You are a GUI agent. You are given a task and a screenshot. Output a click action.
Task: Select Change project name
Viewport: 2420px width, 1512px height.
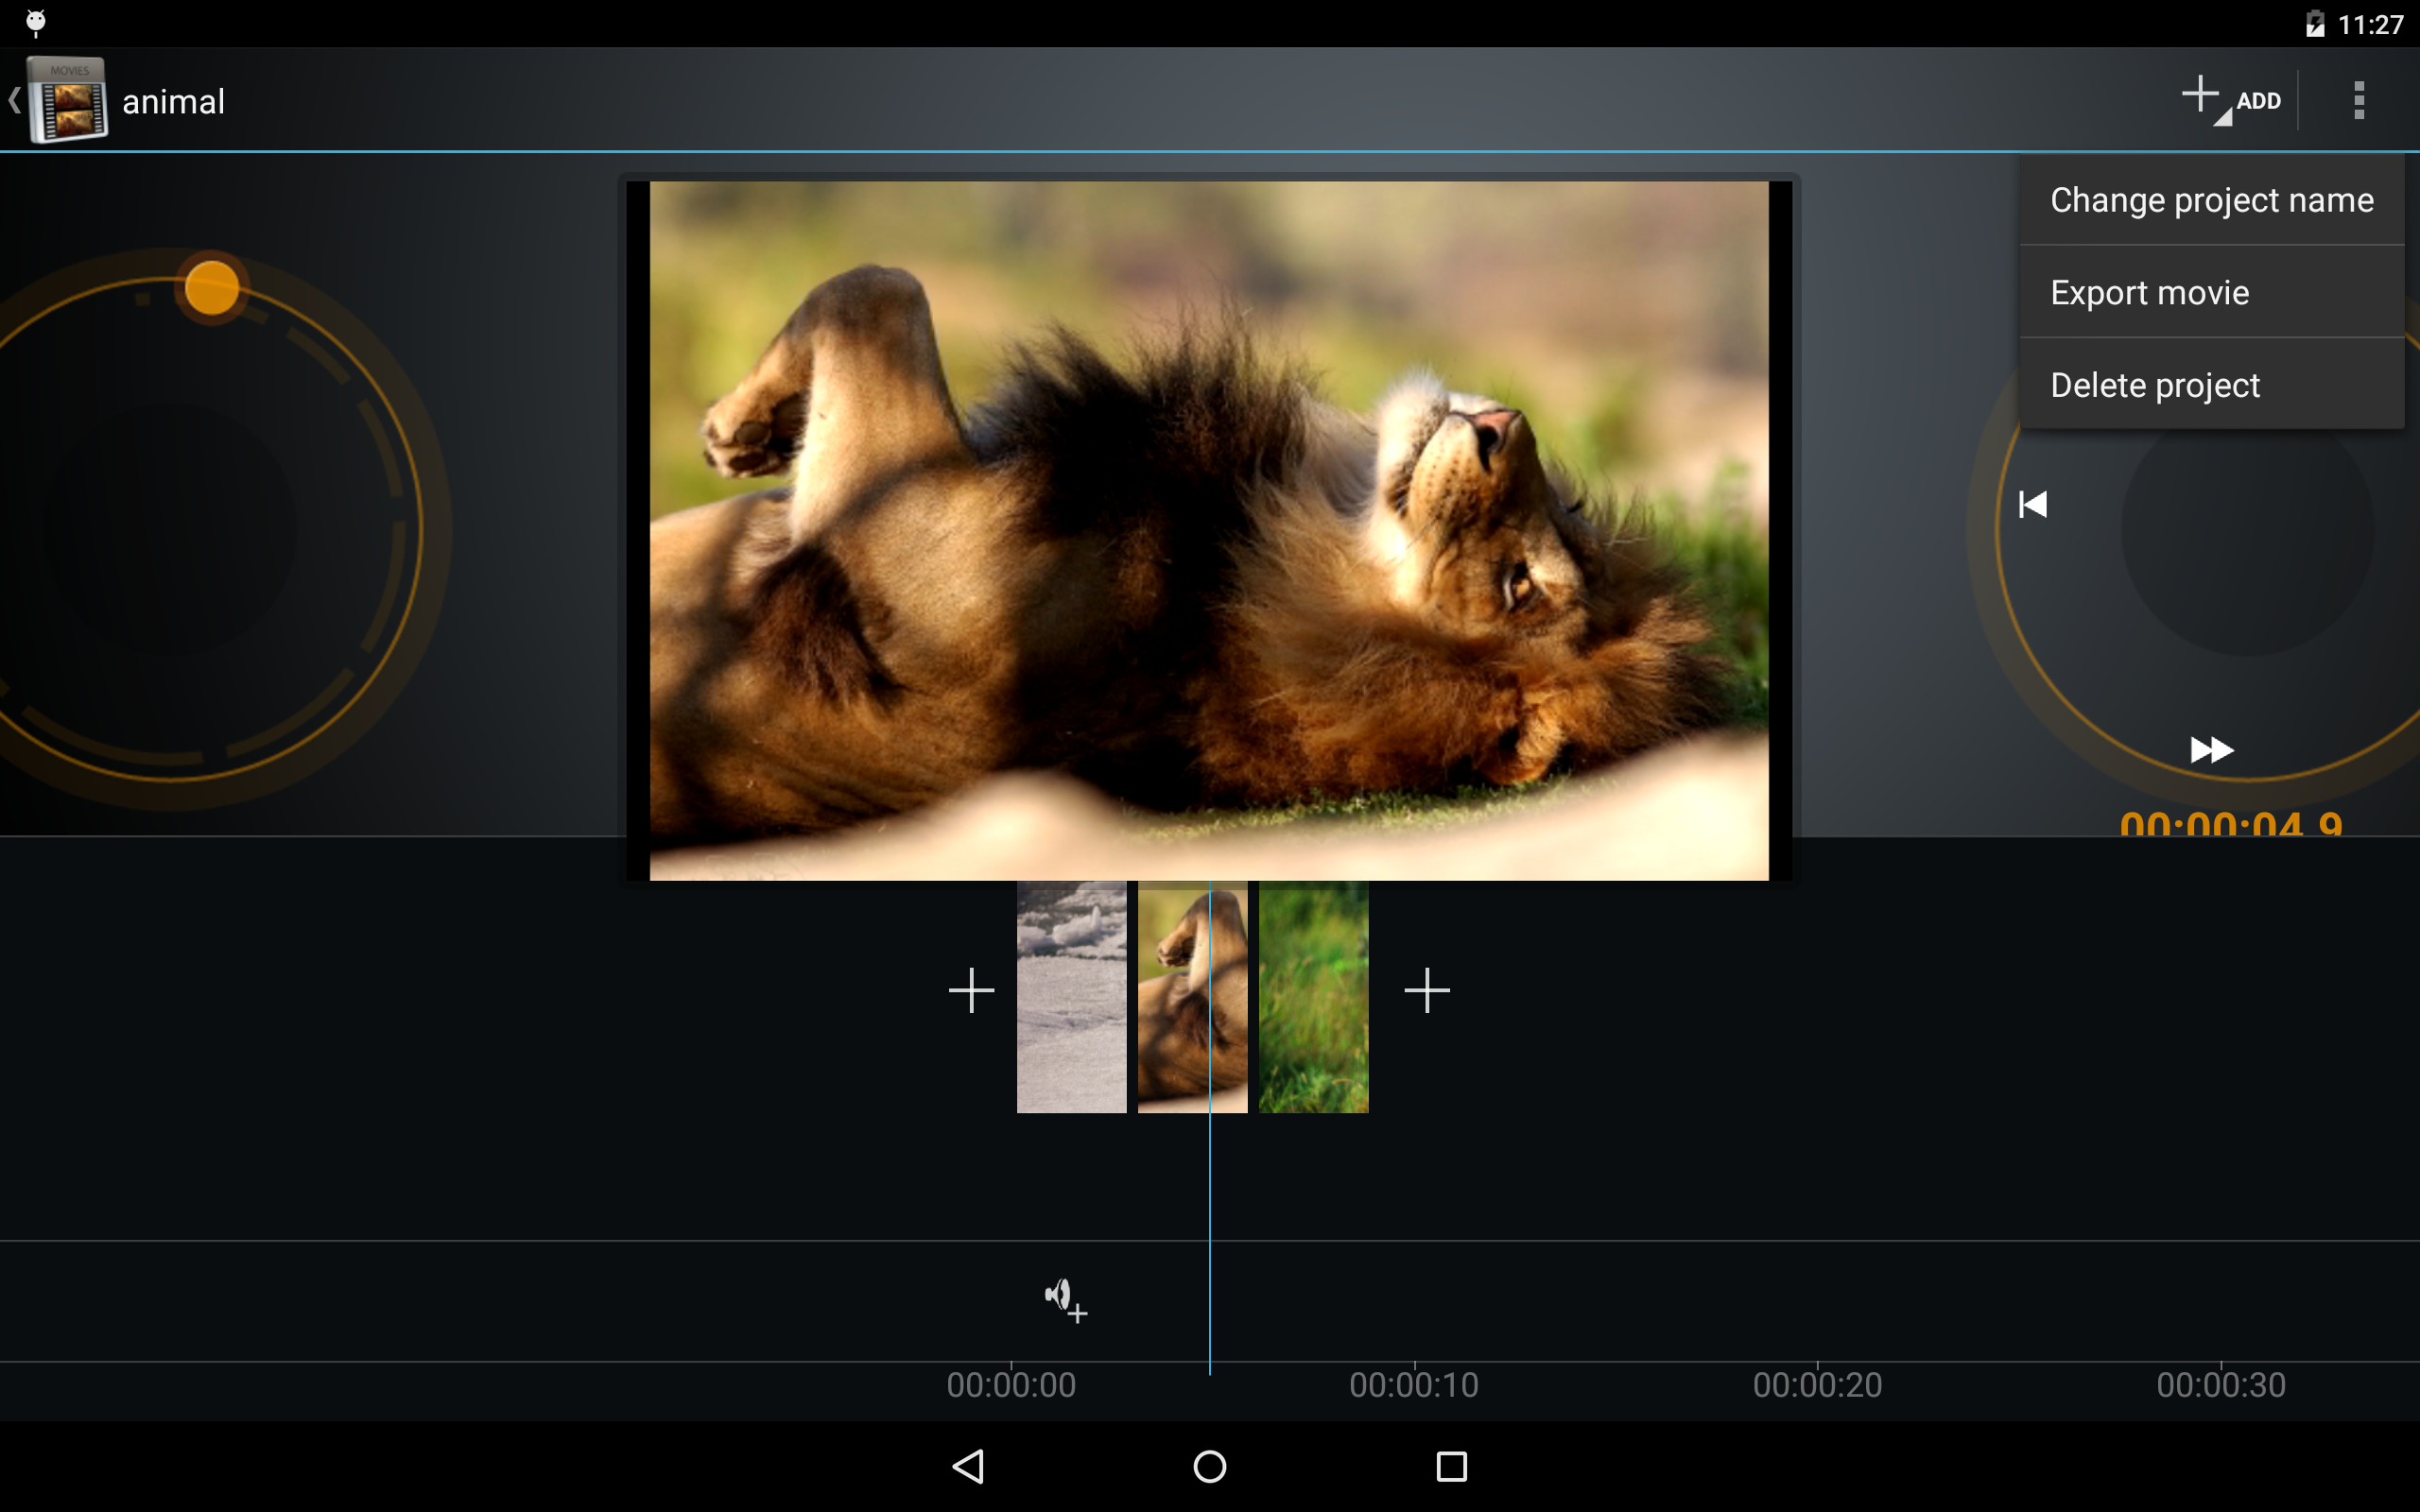point(2210,200)
